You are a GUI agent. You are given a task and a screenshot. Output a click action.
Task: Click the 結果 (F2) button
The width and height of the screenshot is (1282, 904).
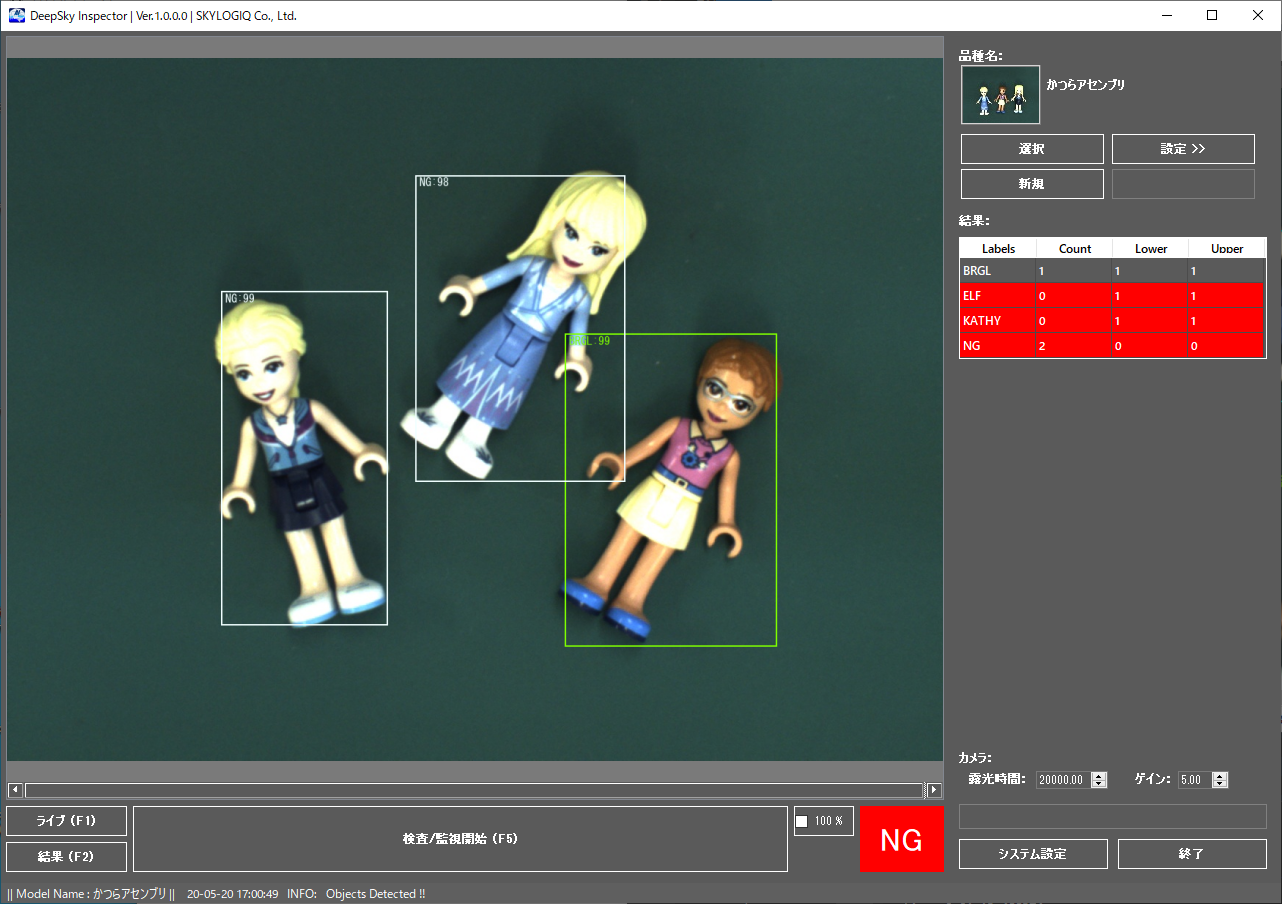click(66, 857)
